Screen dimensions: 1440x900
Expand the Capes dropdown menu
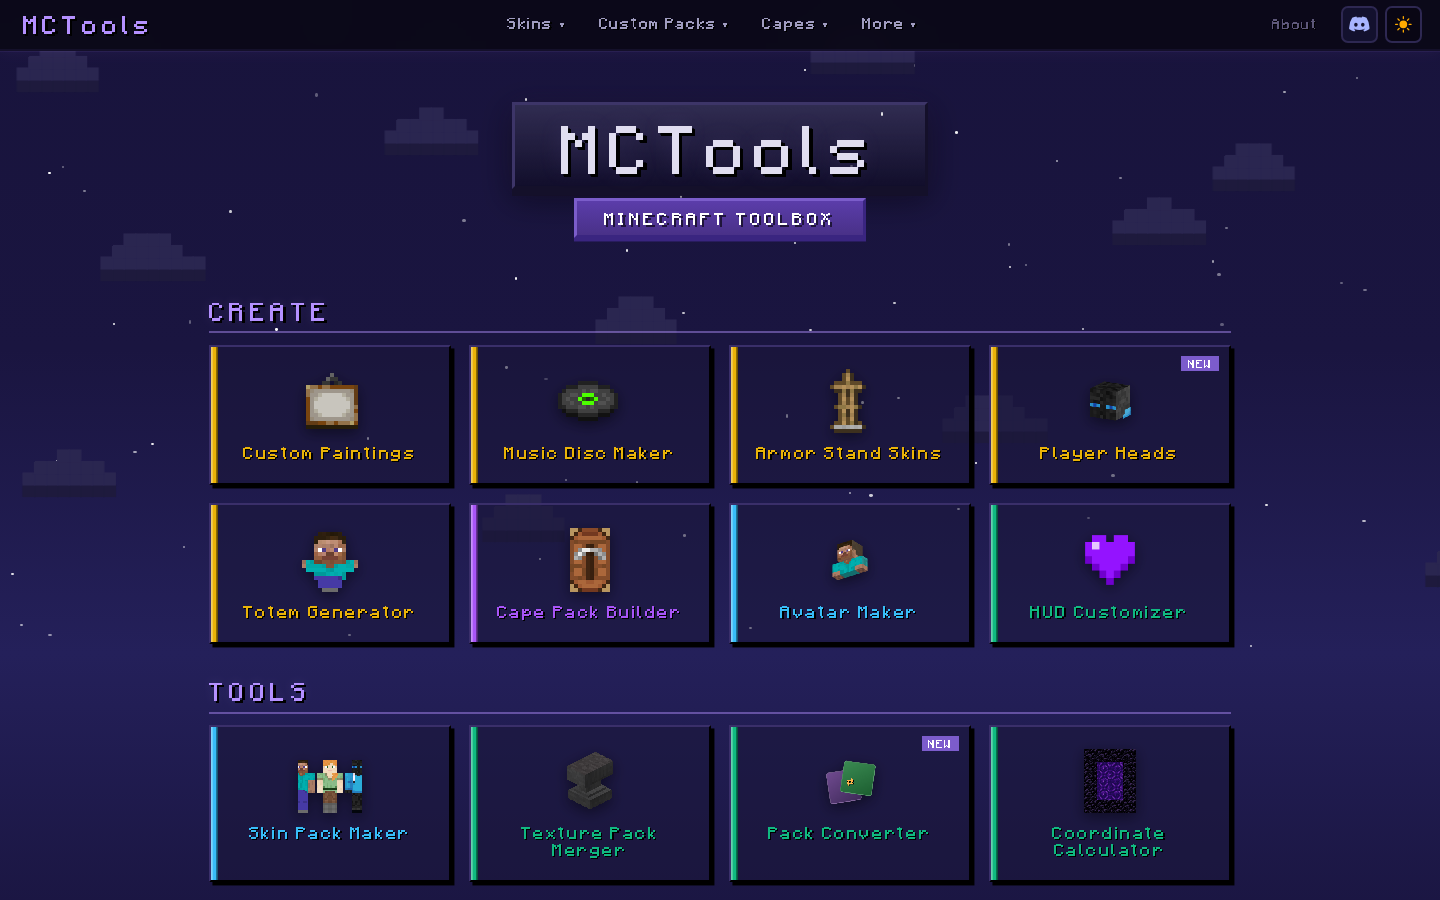pos(794,24)
